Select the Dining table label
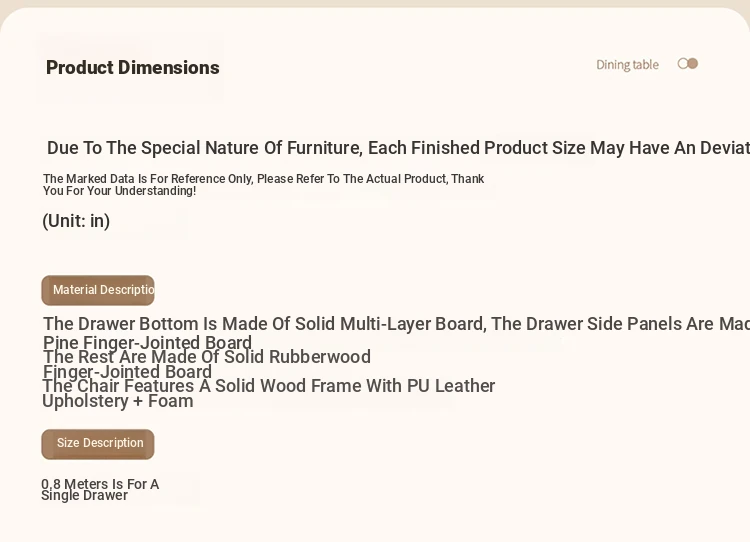Image resolution: width=750 pixels, height=542 pixels. point(627,65)
